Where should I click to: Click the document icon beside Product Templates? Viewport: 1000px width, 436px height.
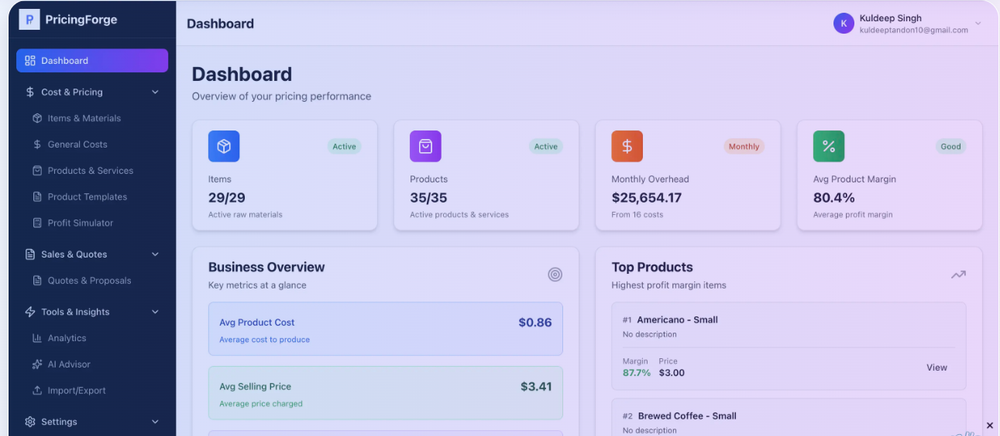coord(37,196)
